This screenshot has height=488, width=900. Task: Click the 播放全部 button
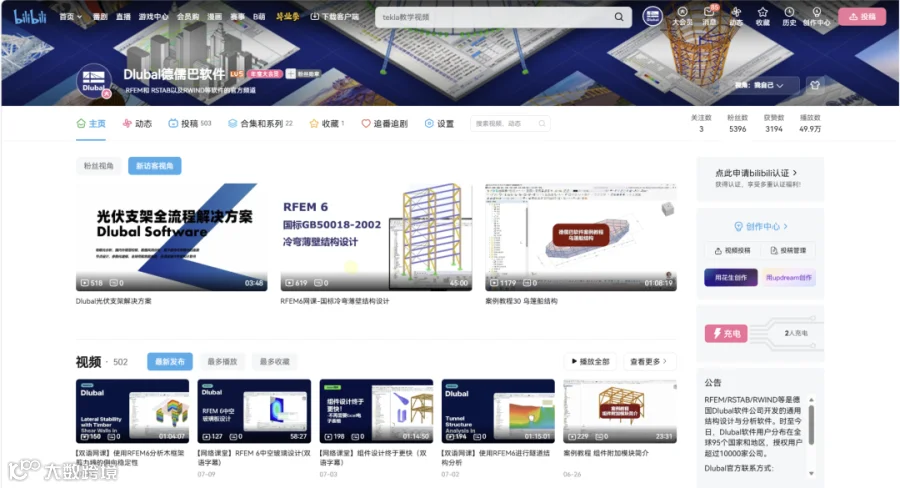[590, 362]
